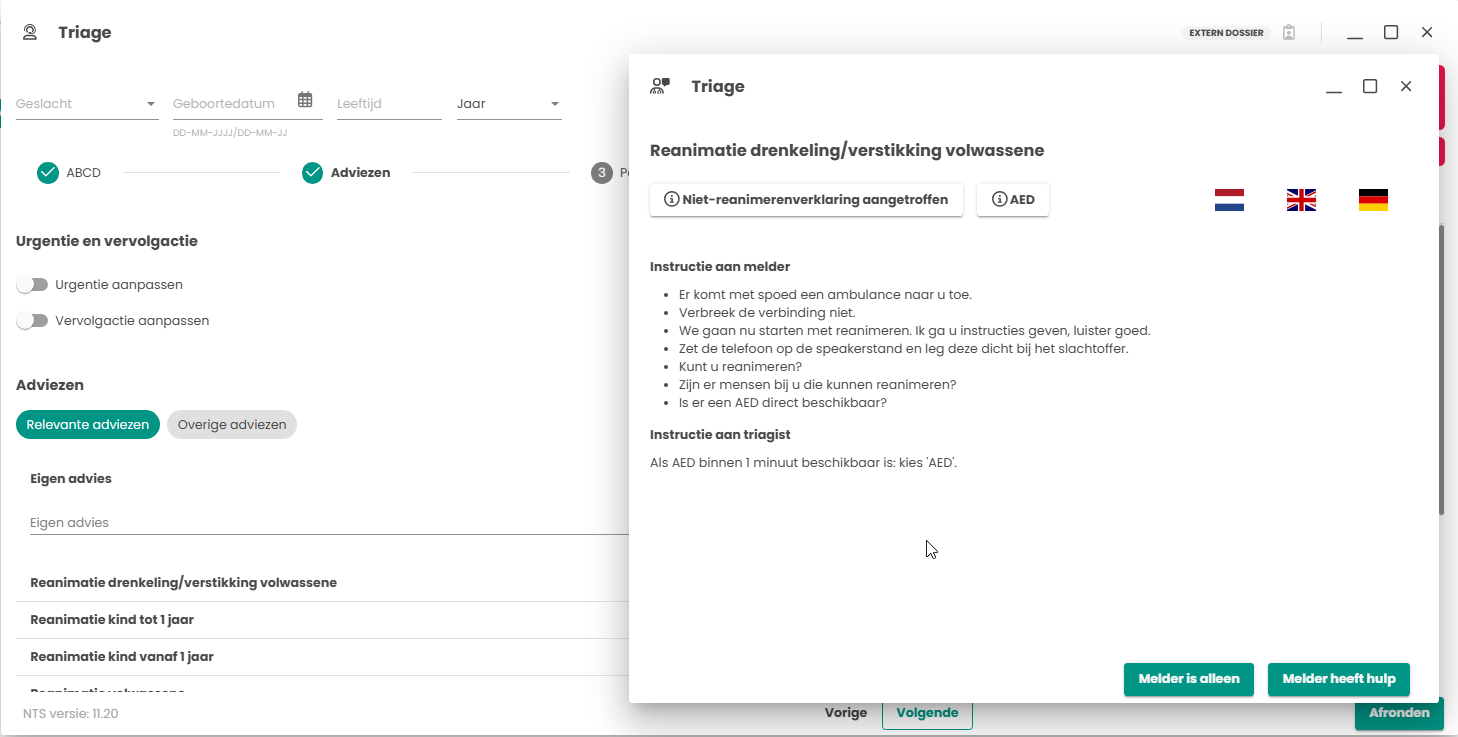Enable the Vervolgactie aanpassen switch
The image size is (1458, 737).
(32, 321)
